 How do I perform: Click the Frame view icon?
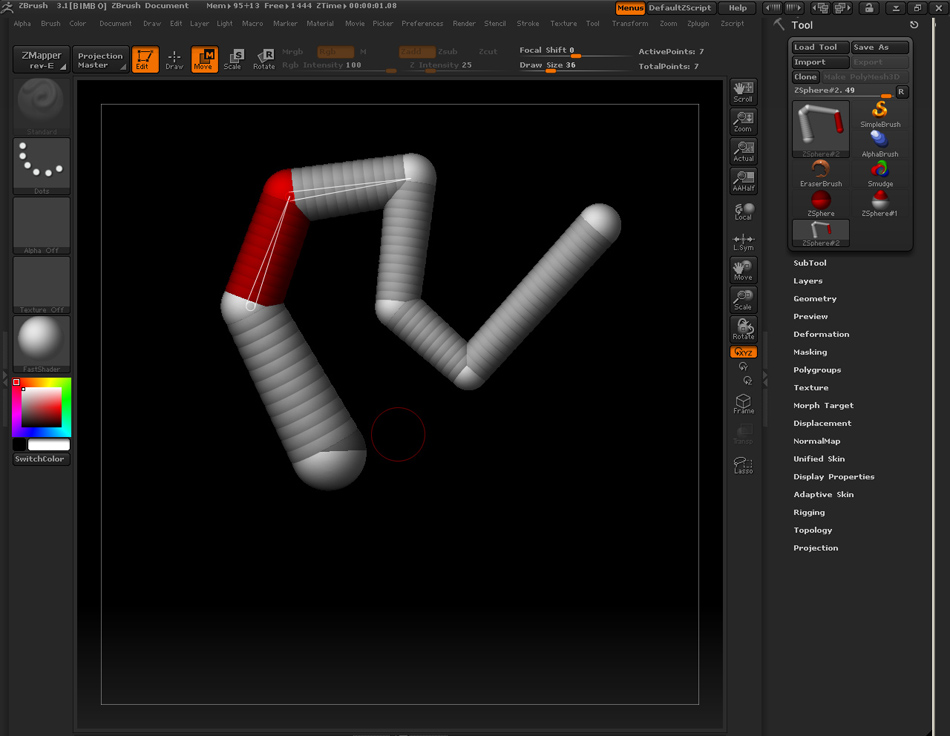tap(743, 404)
